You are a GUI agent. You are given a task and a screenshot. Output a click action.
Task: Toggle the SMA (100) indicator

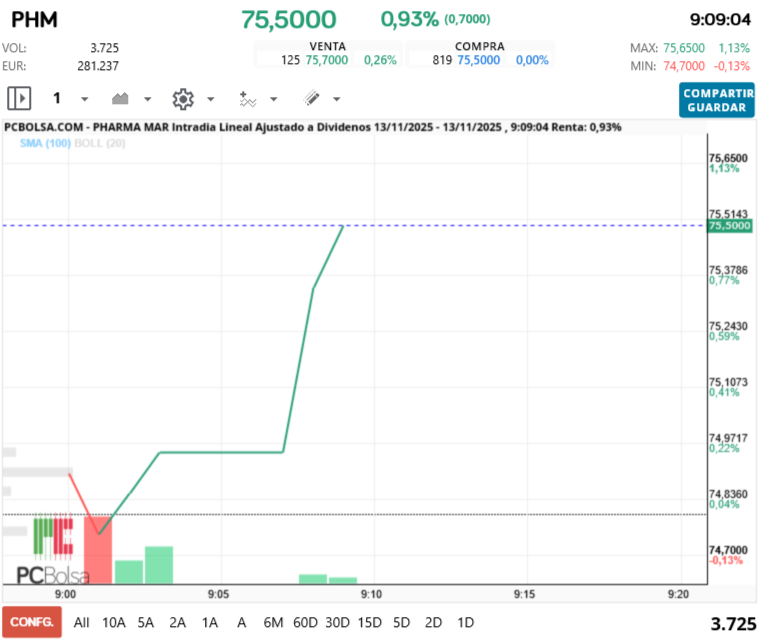click(44, 144)
